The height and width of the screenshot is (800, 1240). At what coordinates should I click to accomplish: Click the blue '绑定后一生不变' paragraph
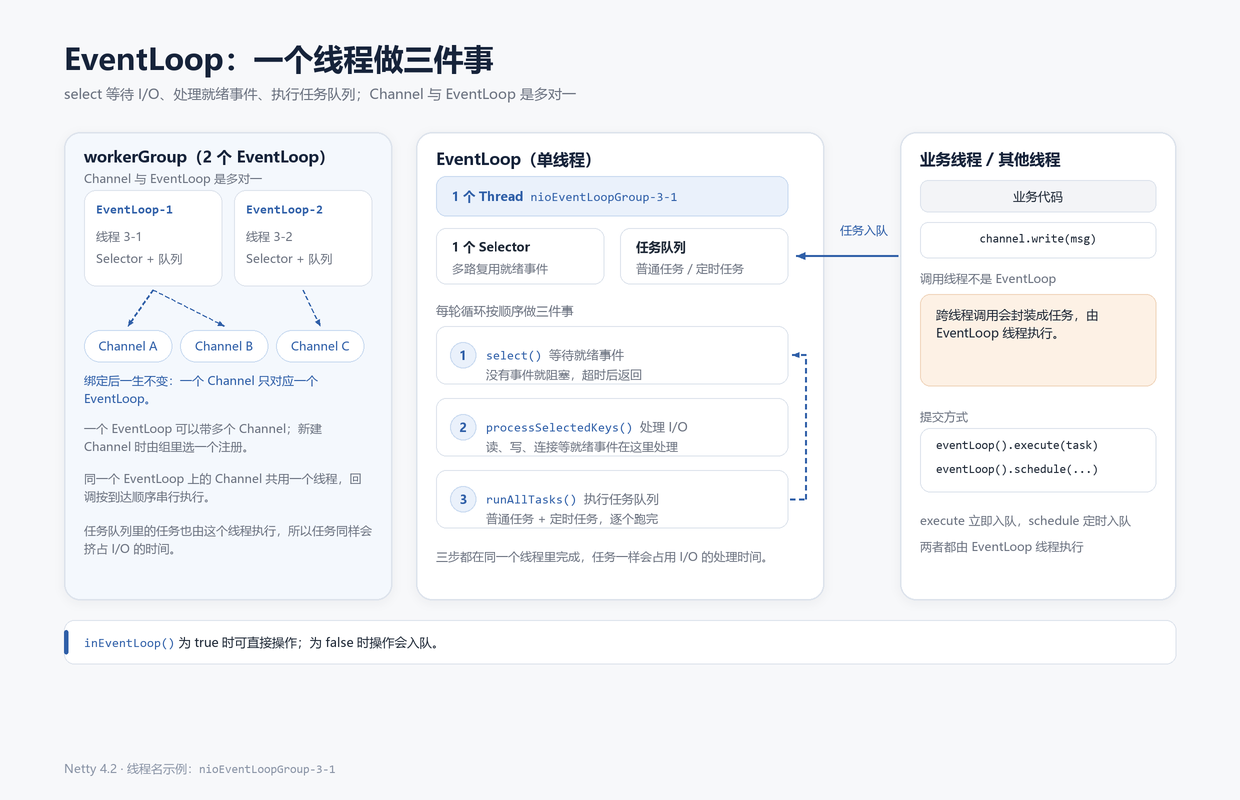pos(201,390)
